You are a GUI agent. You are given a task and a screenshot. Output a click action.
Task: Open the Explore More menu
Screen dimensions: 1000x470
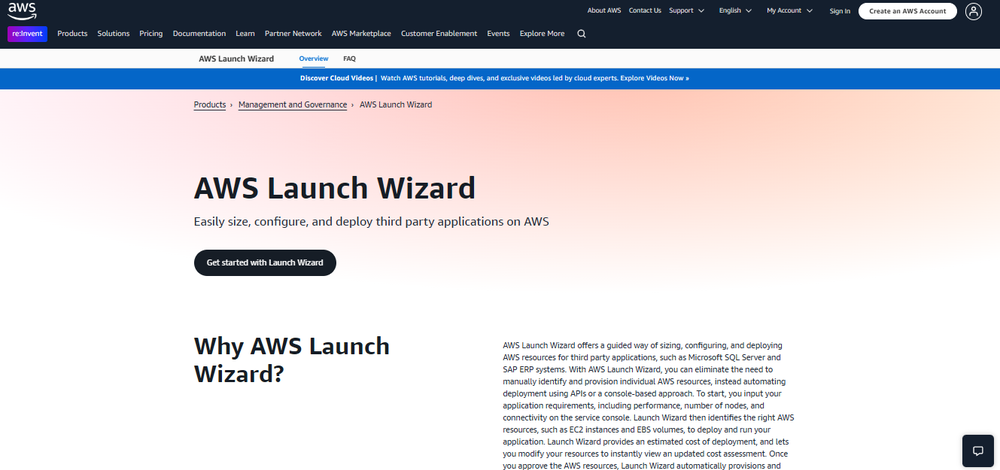point(542,34)
